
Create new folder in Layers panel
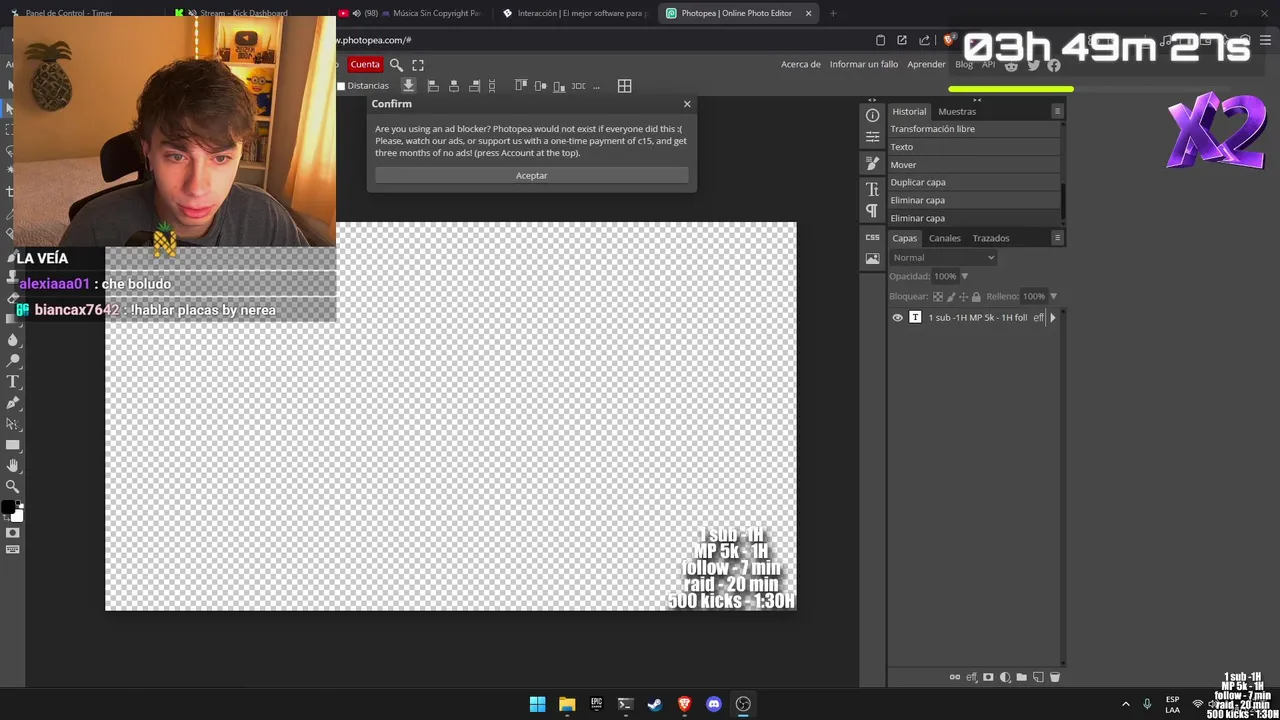coord(1021,677)
